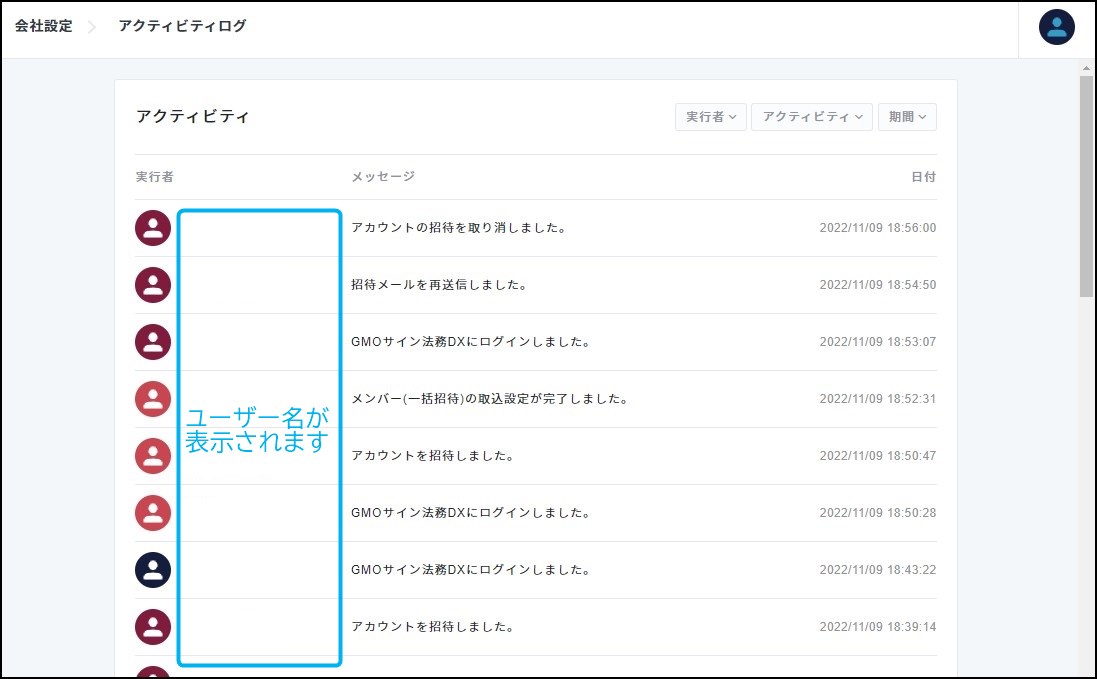The height and width of the screenshot is (679, 1097).
Task: Select message アカウントの招待を取り消しました。
Action: [459, 228]
